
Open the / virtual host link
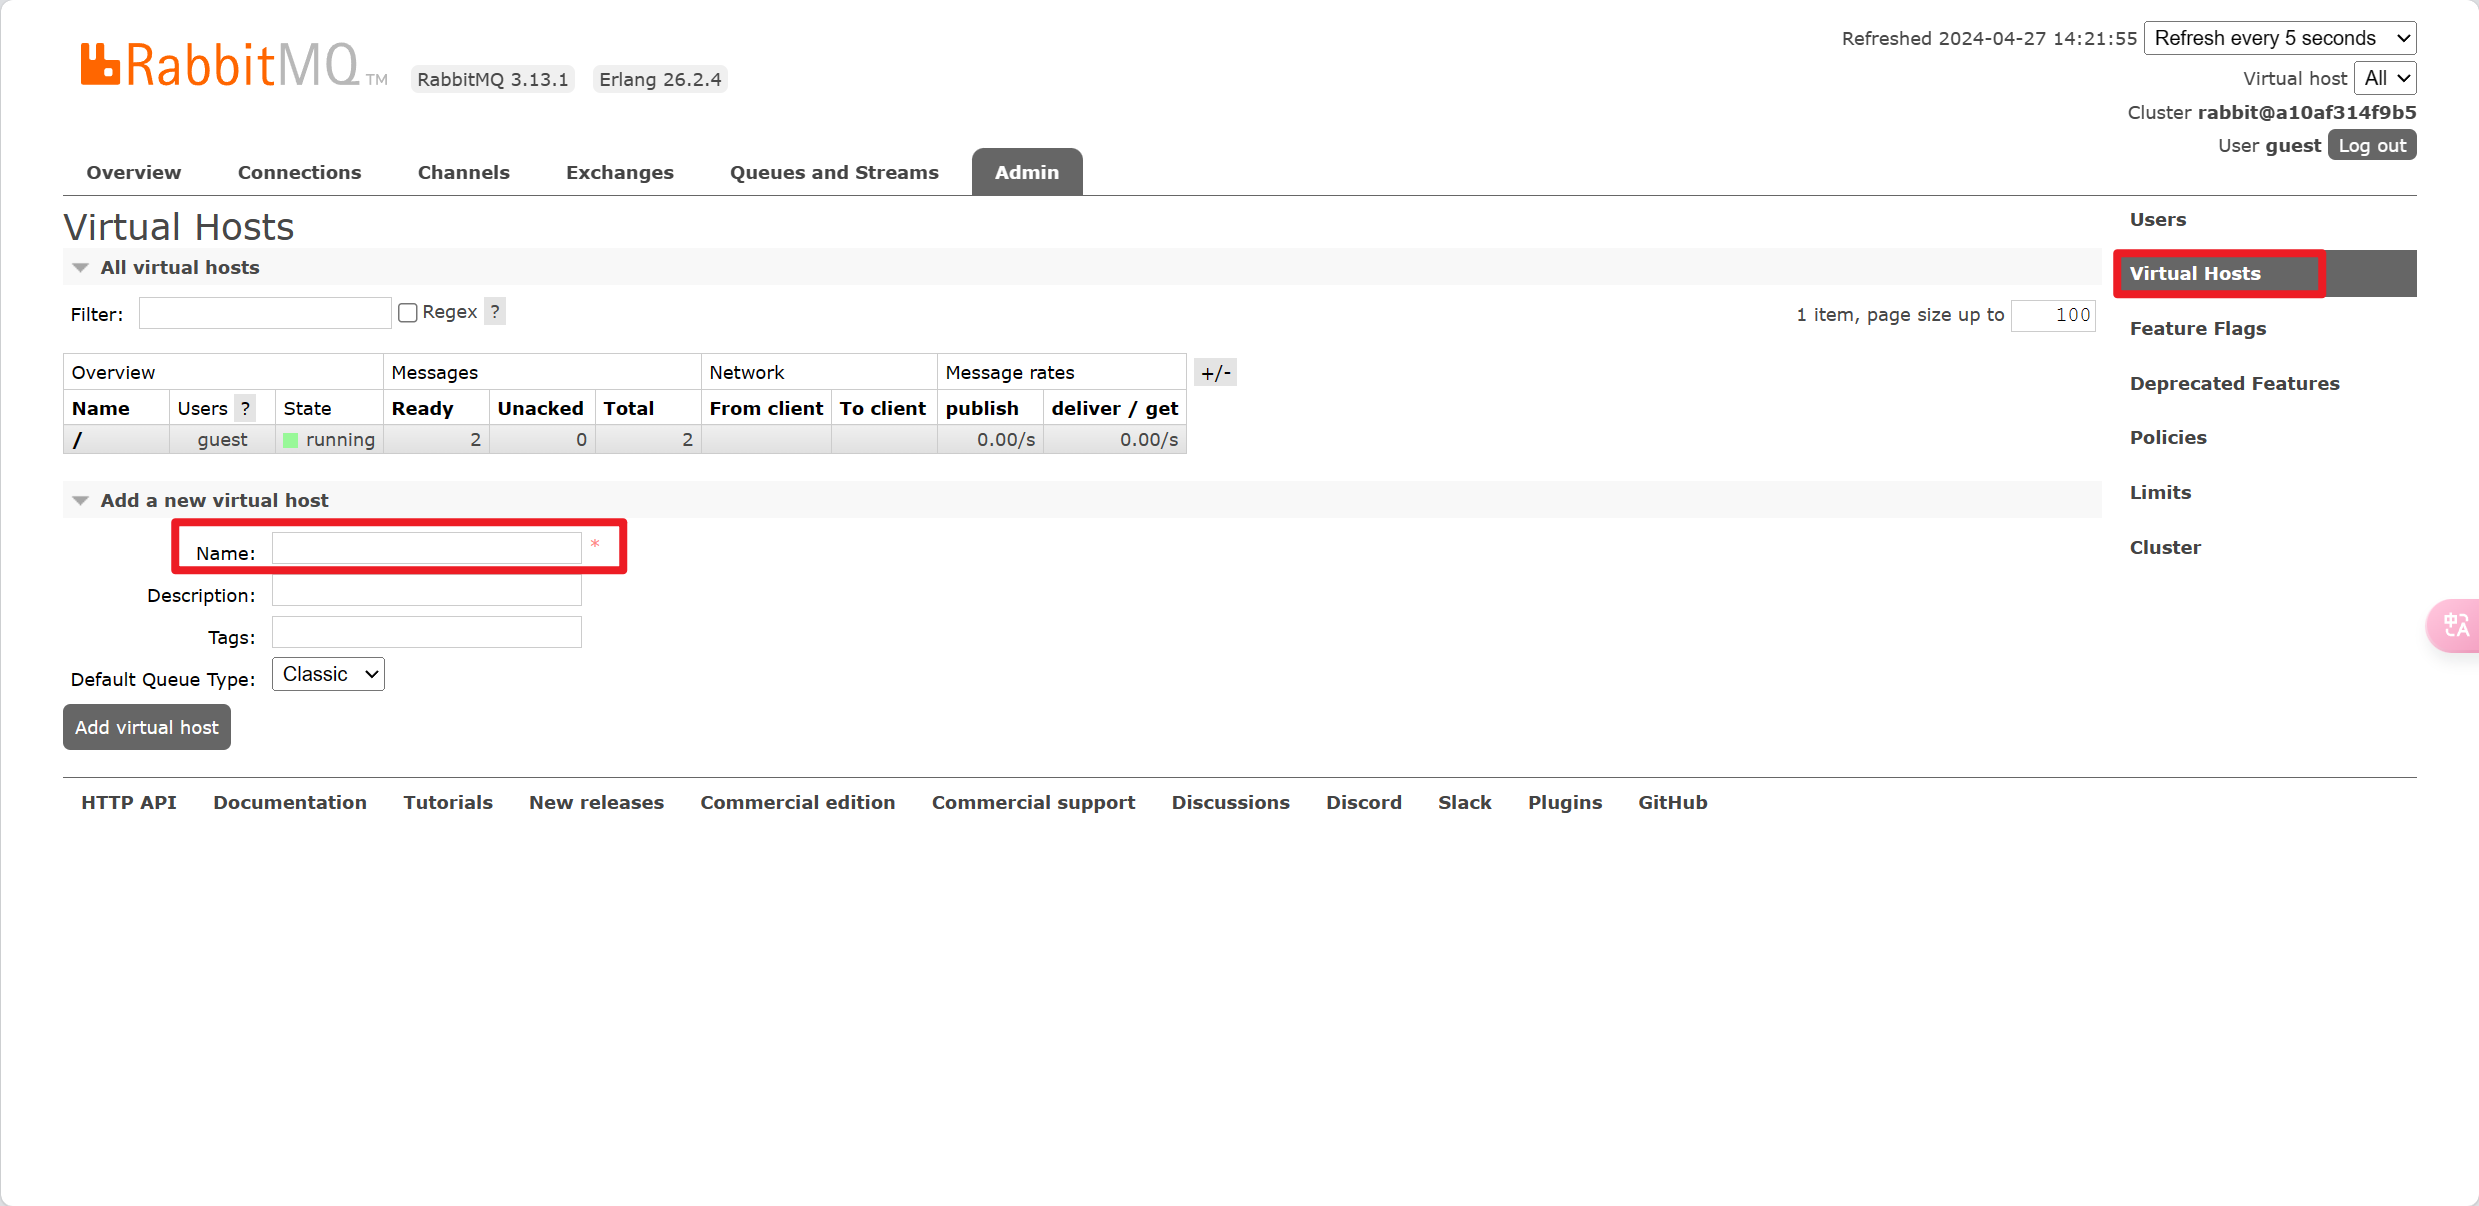pos(78,440)
